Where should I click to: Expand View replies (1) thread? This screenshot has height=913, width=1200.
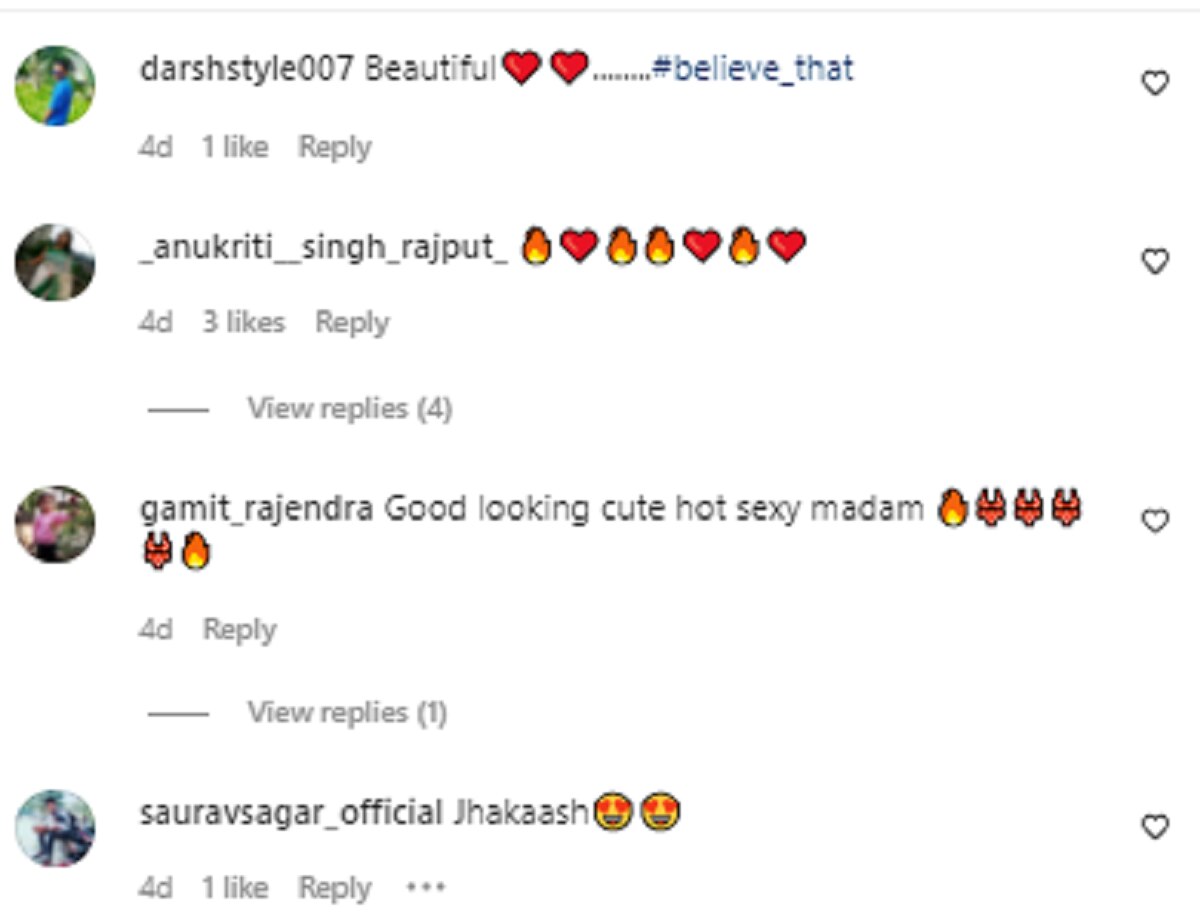point(347,713)
